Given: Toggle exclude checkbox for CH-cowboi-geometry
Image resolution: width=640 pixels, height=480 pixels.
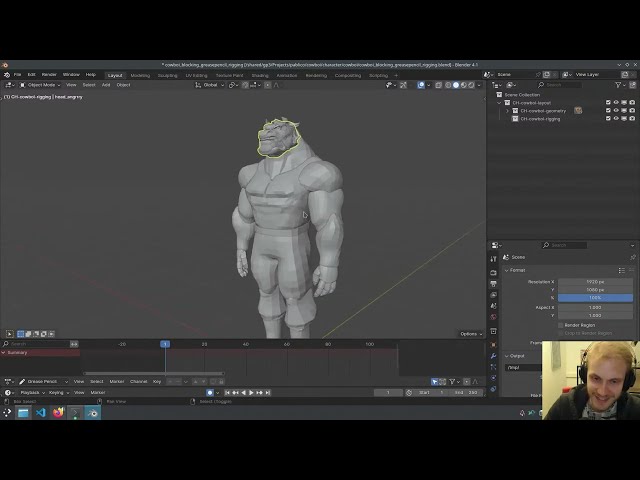Looking at the screenshot, I should [608, 111].
